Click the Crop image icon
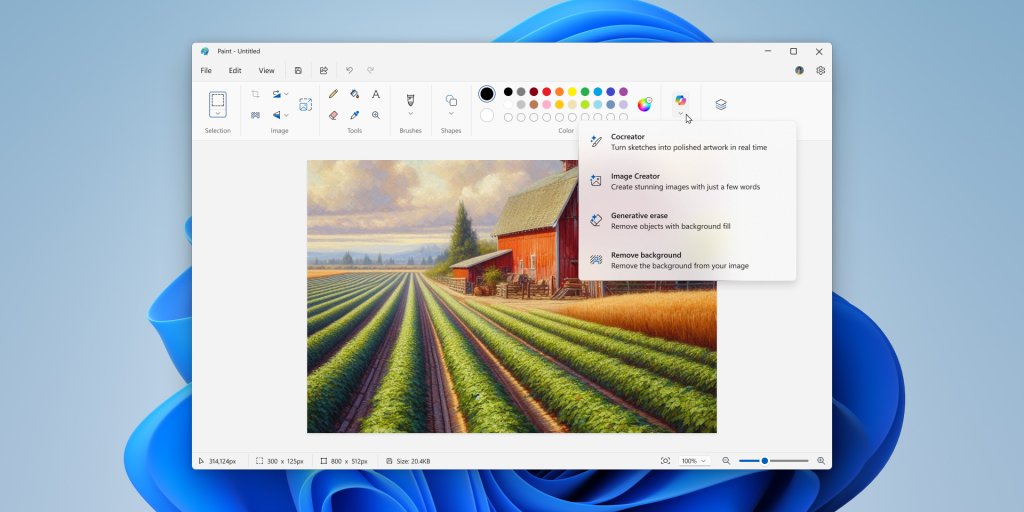Screen dimensions: 1024x512 [x=255, y=94]
